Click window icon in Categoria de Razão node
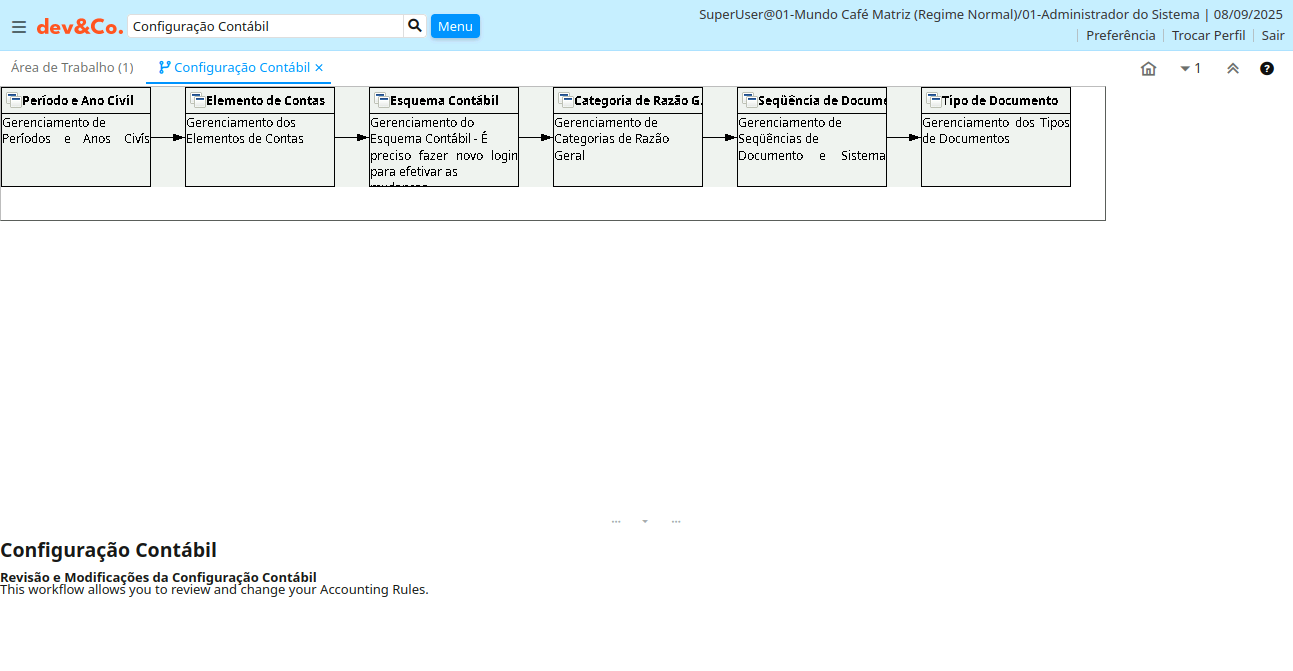1293x671 pixels. point(566,100)
